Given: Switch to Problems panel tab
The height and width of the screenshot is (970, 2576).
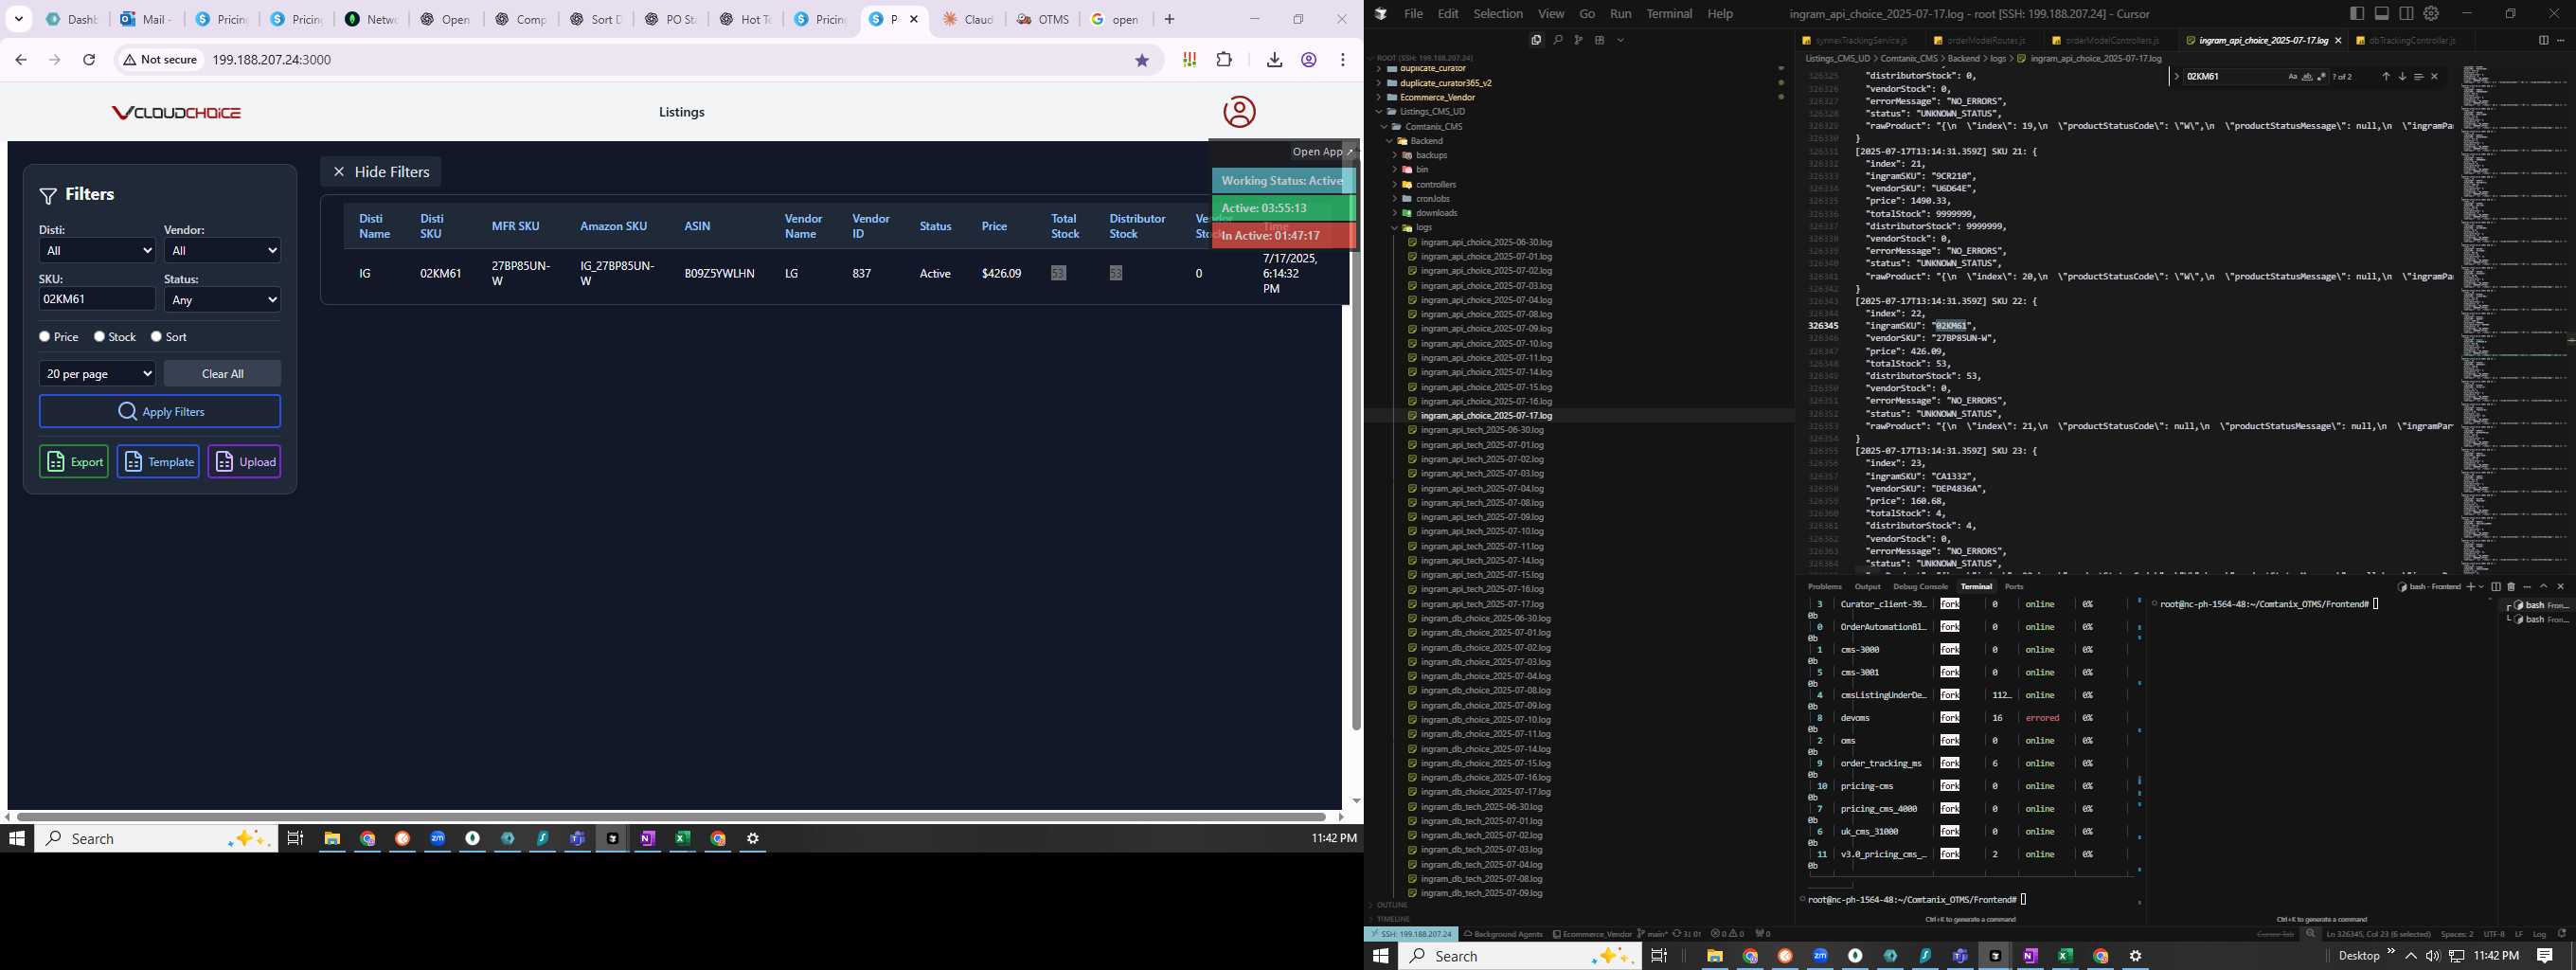Looking at the screenshot, I should coord(1824,586).
